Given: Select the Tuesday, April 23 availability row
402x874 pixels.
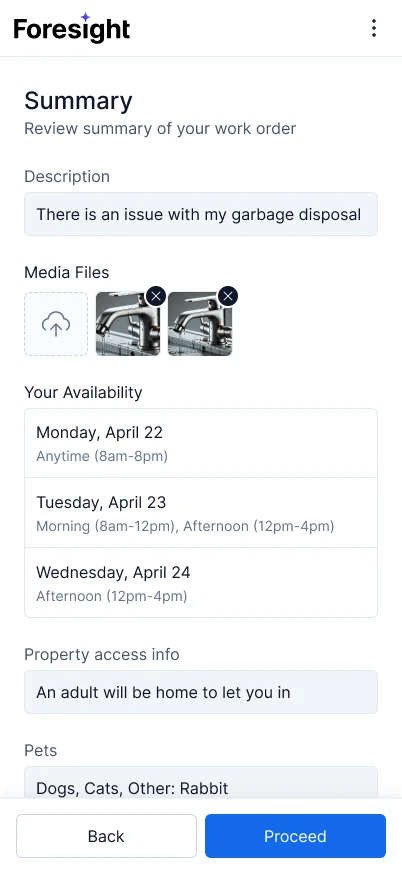Looking at the screenshot, I should point(201,513).
